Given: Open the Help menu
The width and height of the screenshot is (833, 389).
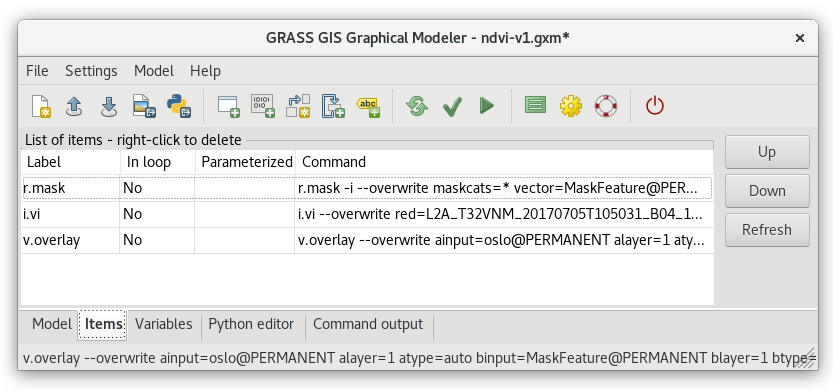Looking at the screenshot, I should tap(206, 71).
